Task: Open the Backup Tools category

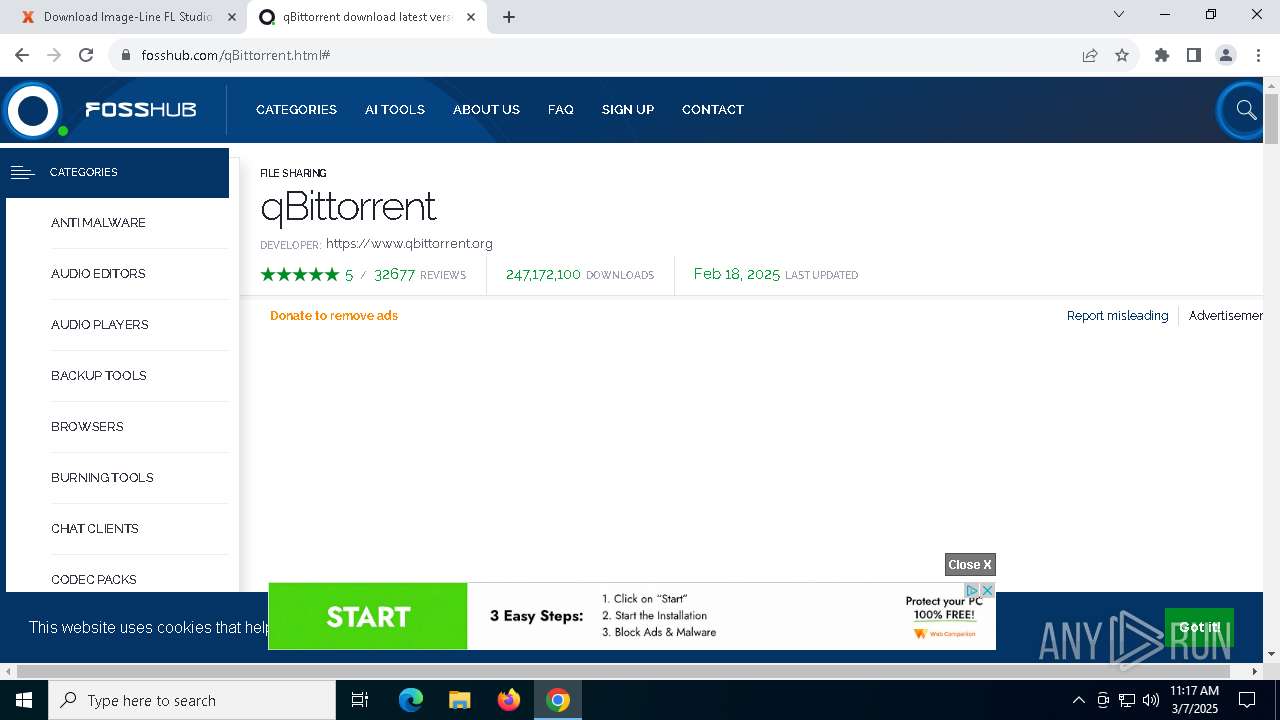Action: [99, 376]
